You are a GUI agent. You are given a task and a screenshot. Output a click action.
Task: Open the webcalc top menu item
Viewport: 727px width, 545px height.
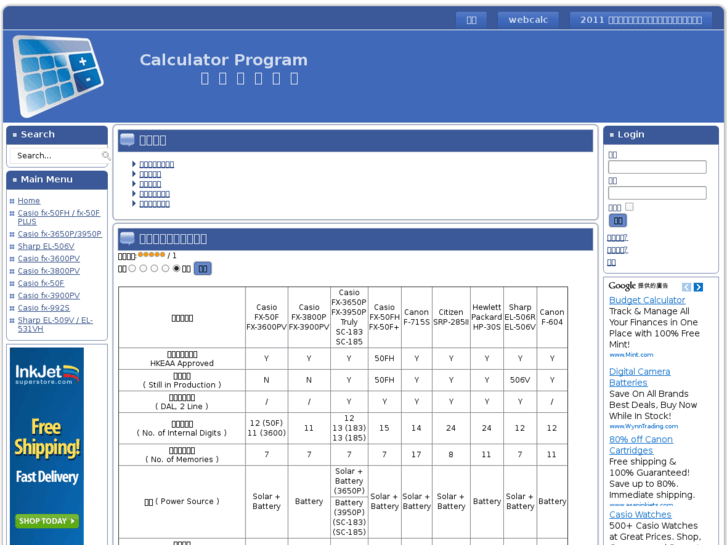tap(528, 20)
